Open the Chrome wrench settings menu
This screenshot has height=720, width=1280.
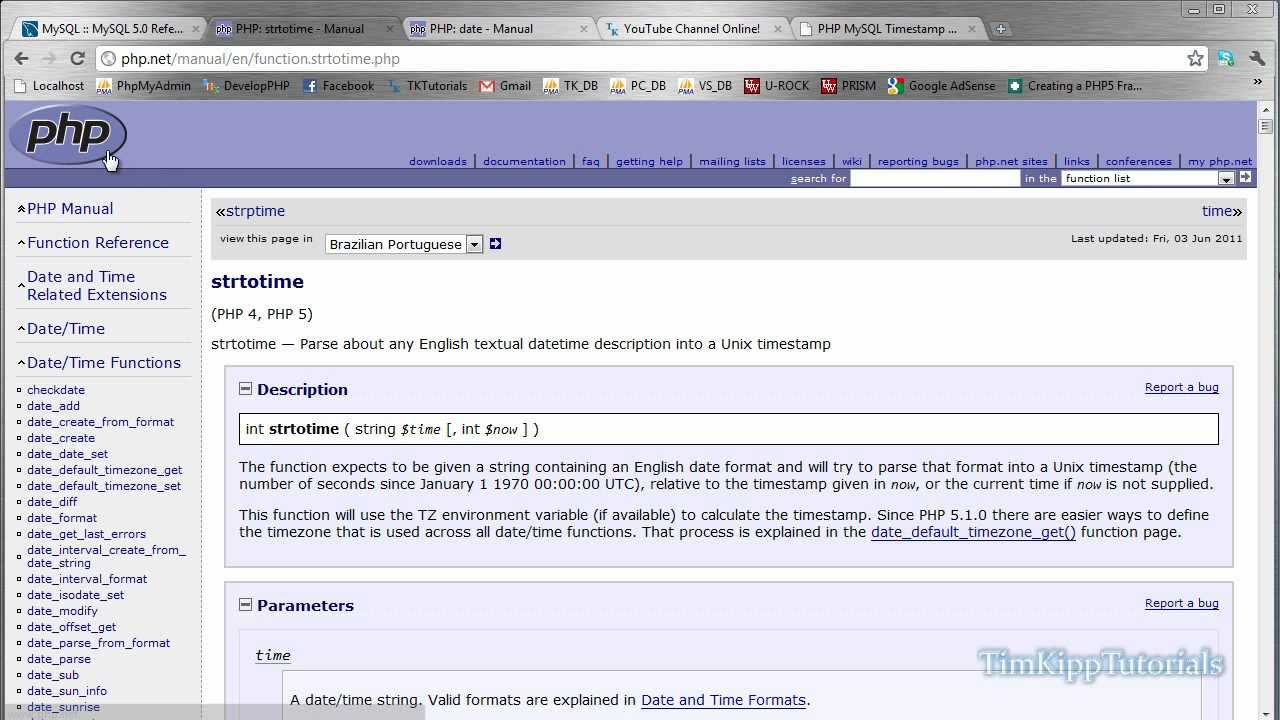(1257, 59)
